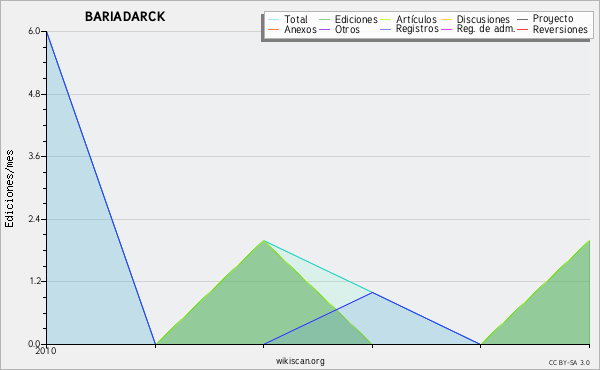600x370 pixels.
Task: Click the 1.2 y-axis label
Action: 34,281
